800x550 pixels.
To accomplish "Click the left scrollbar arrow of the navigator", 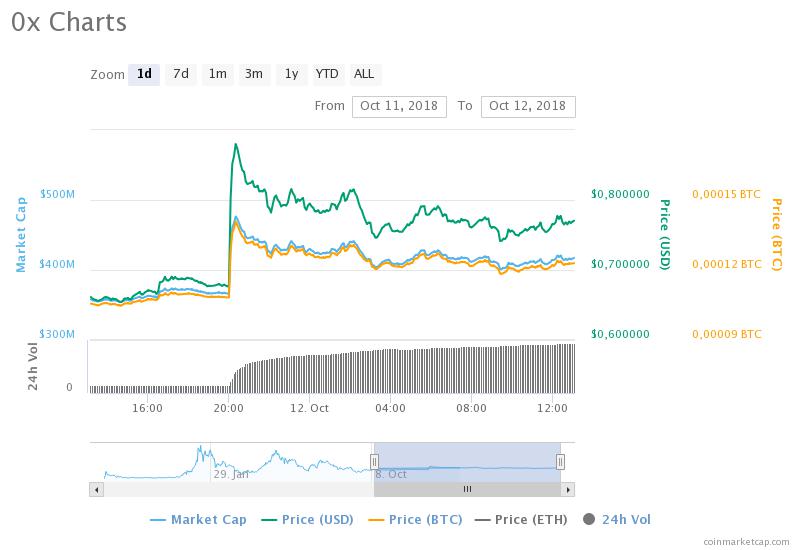I will [96, 489].
